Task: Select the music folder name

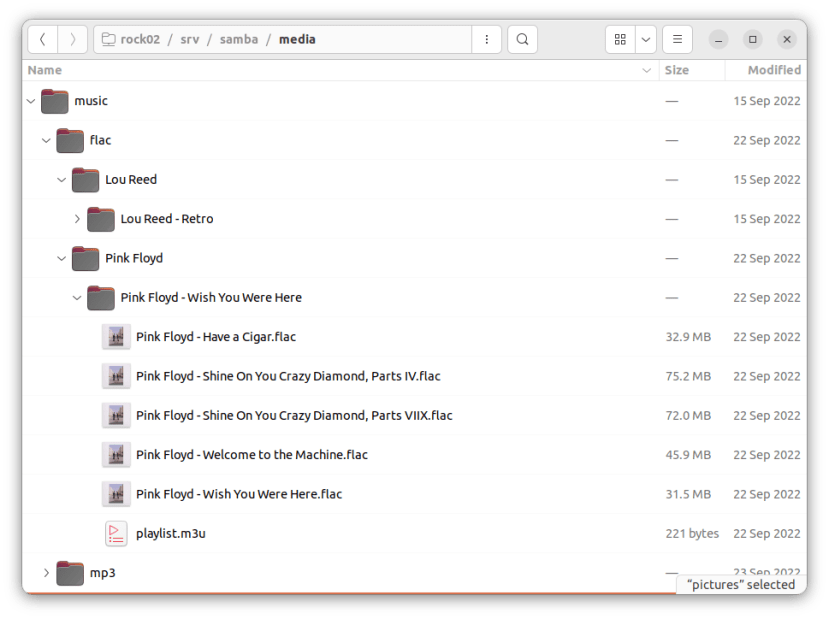Action: [91, 101]
